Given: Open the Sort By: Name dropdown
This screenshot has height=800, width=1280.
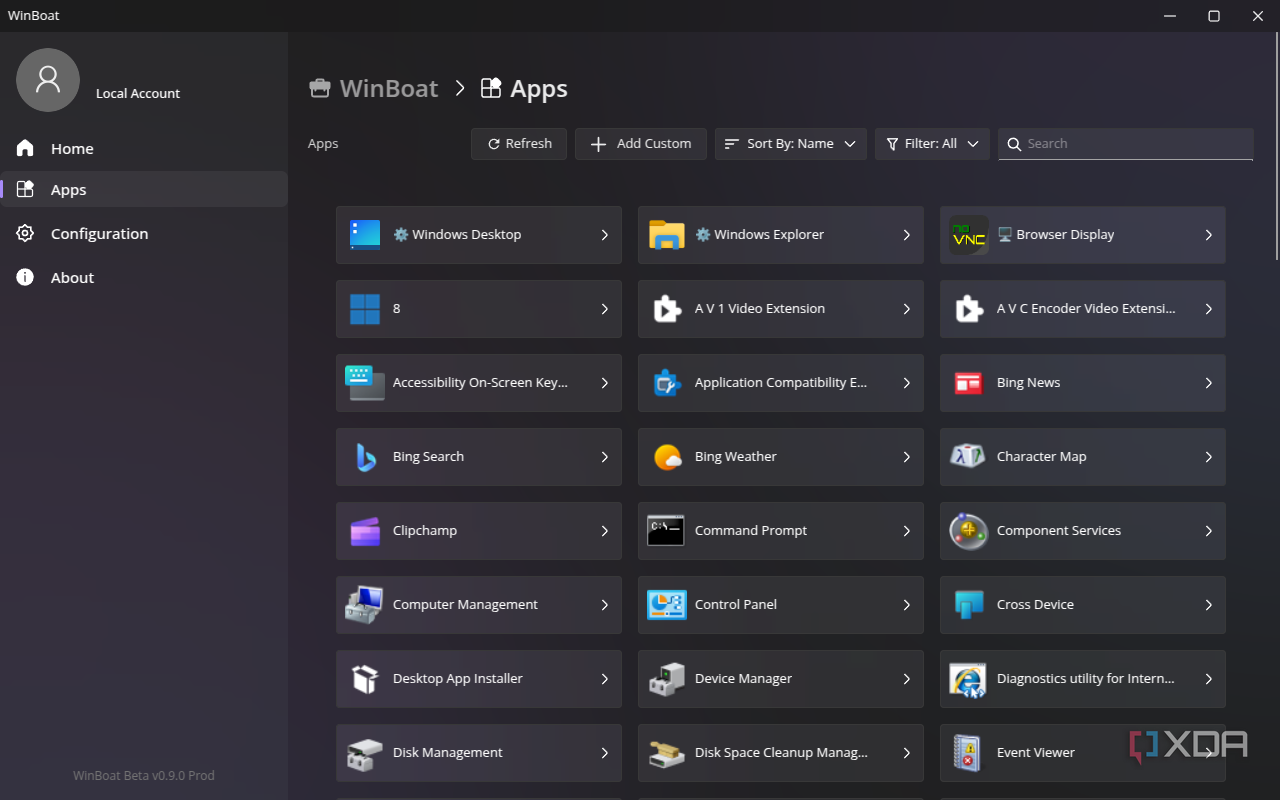Looking at the screenshot, I should 791,144.
